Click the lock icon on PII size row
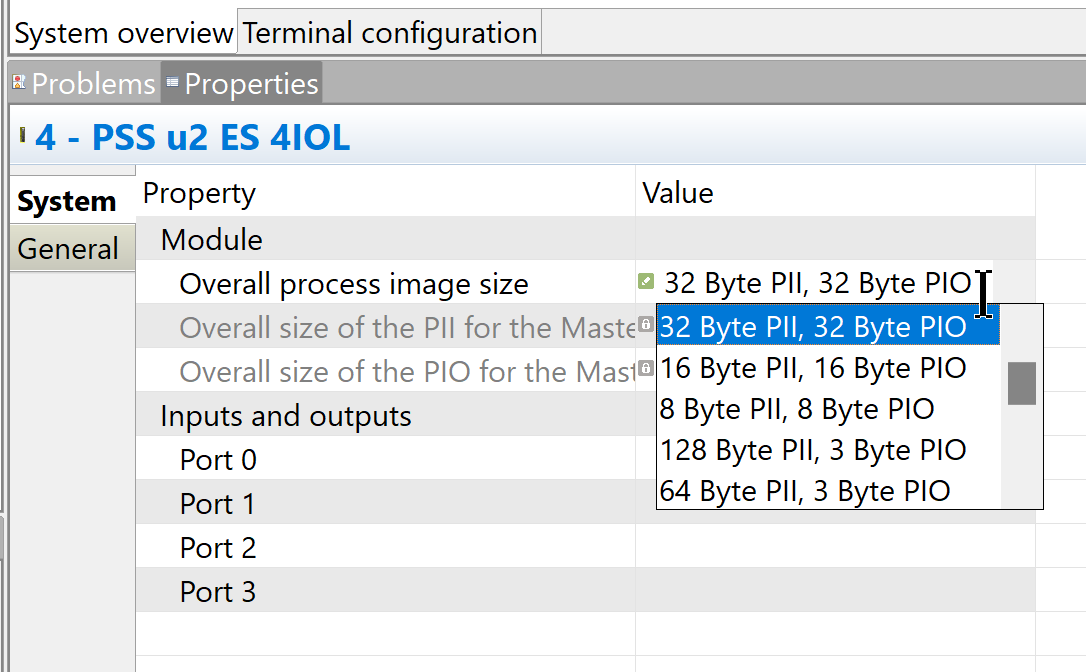Viewport: 1086px width, 672px height. pos(646,324)
